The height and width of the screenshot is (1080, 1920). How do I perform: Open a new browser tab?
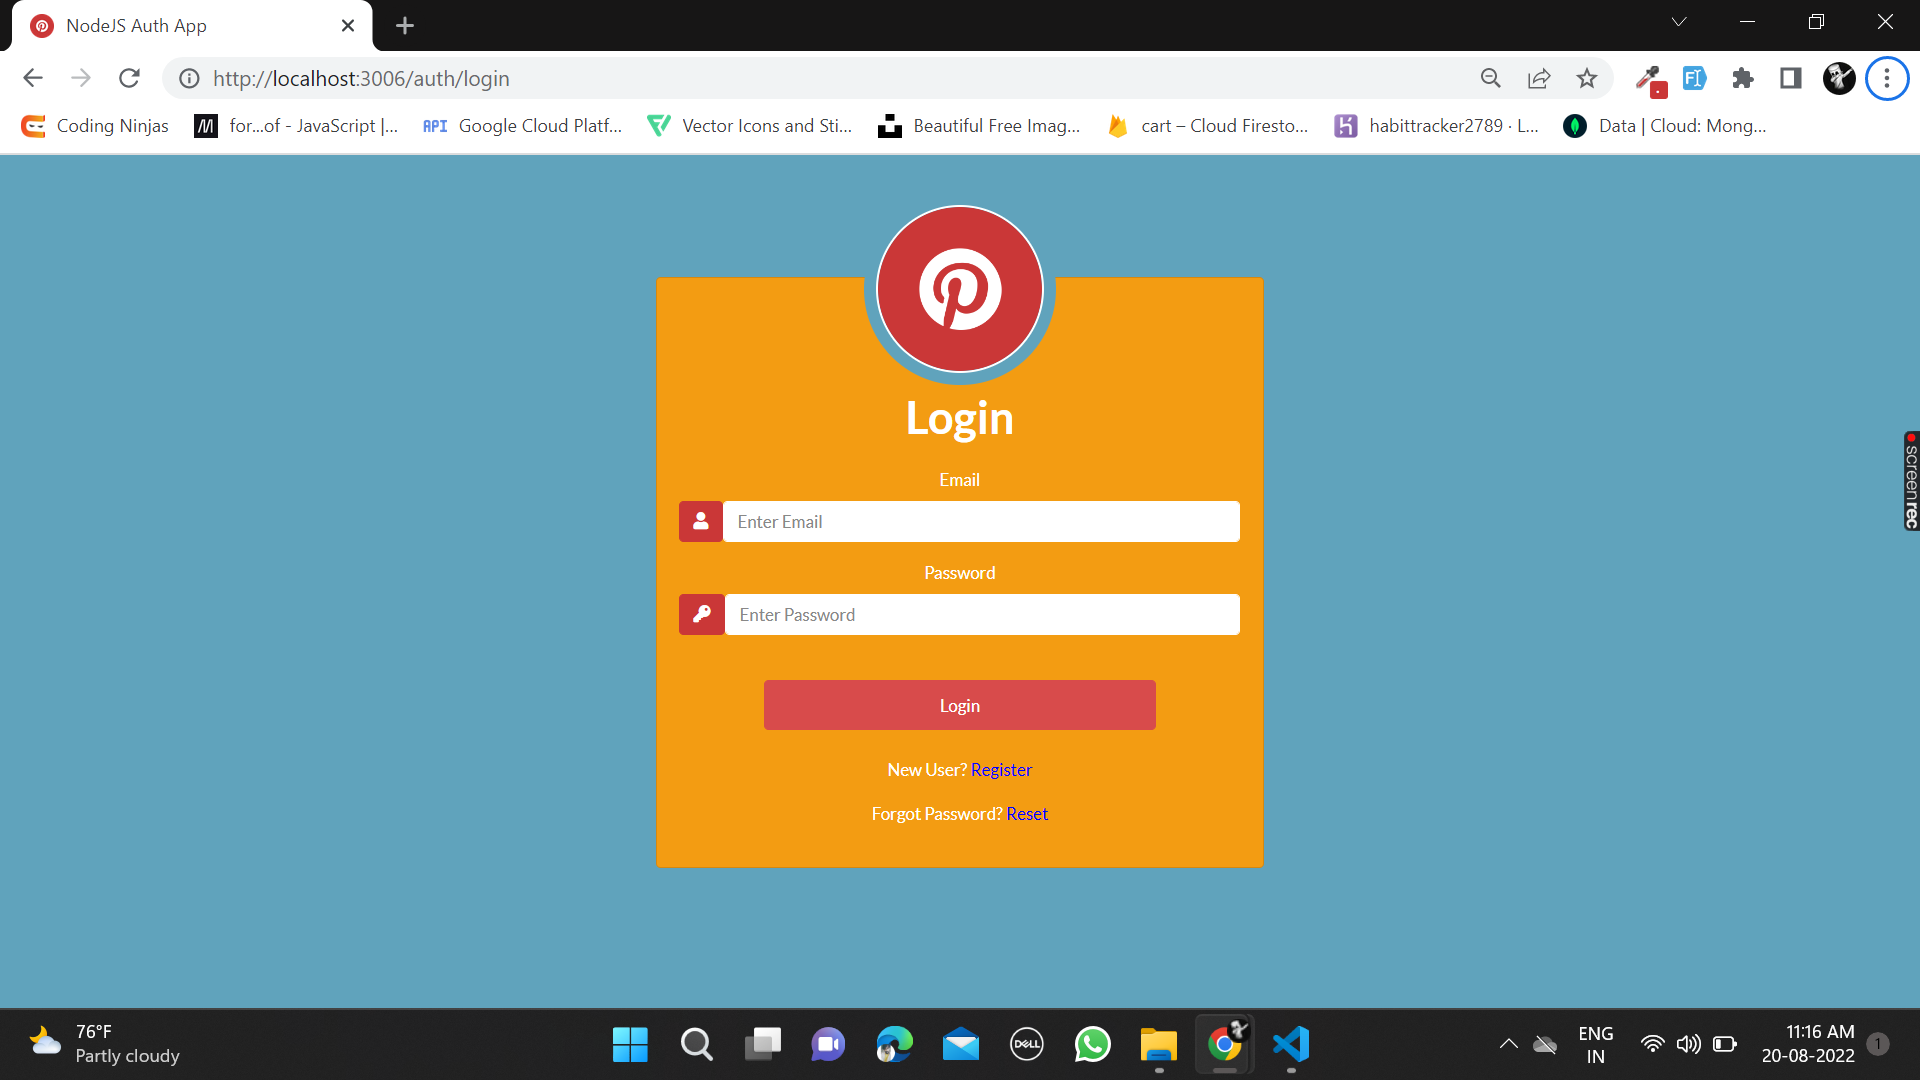click(x=404, y=25)
